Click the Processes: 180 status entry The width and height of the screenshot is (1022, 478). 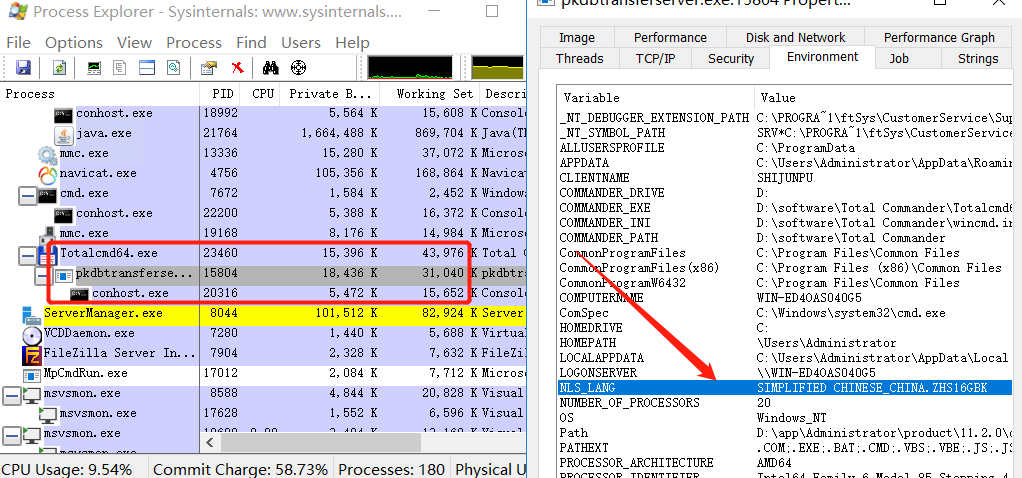click(391, 470)
